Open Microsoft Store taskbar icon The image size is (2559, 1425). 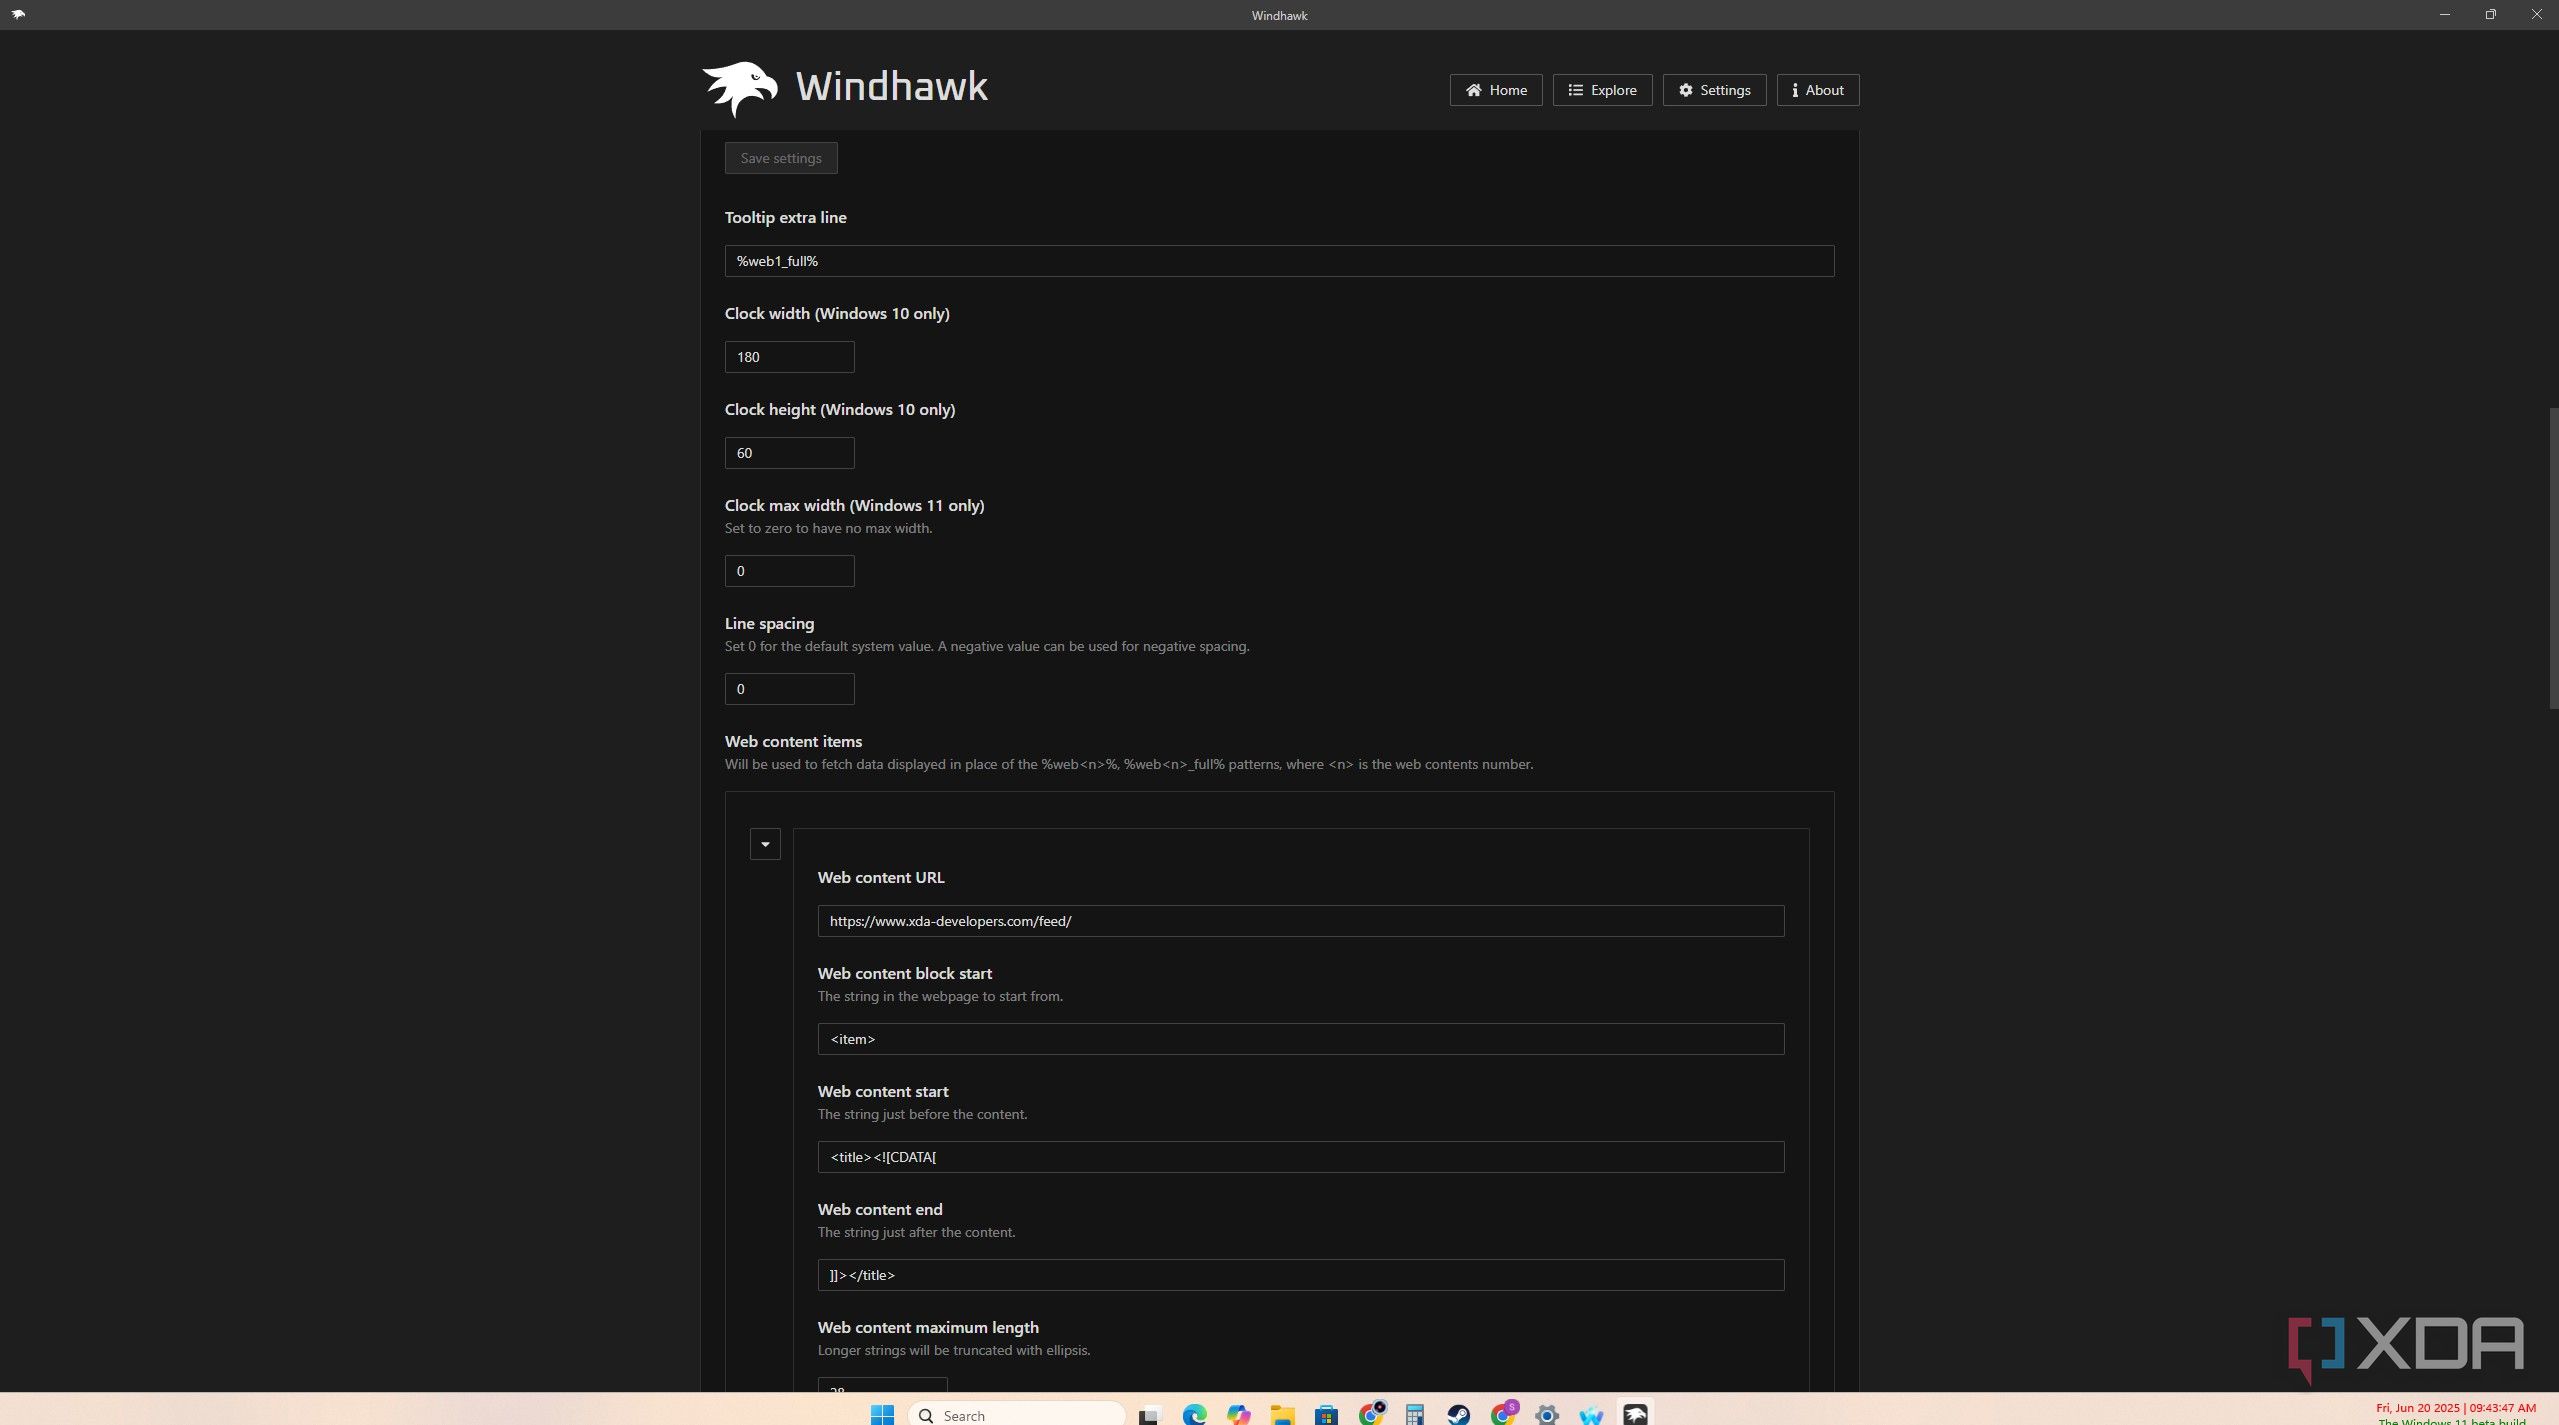(x=1326, y=1414)
